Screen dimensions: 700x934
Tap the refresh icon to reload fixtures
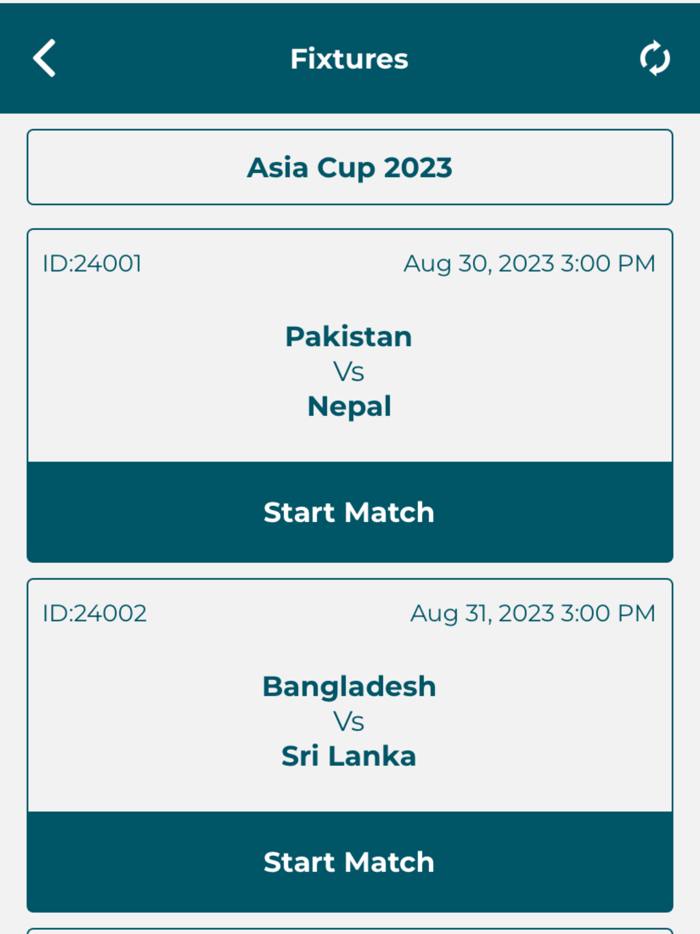655,58
